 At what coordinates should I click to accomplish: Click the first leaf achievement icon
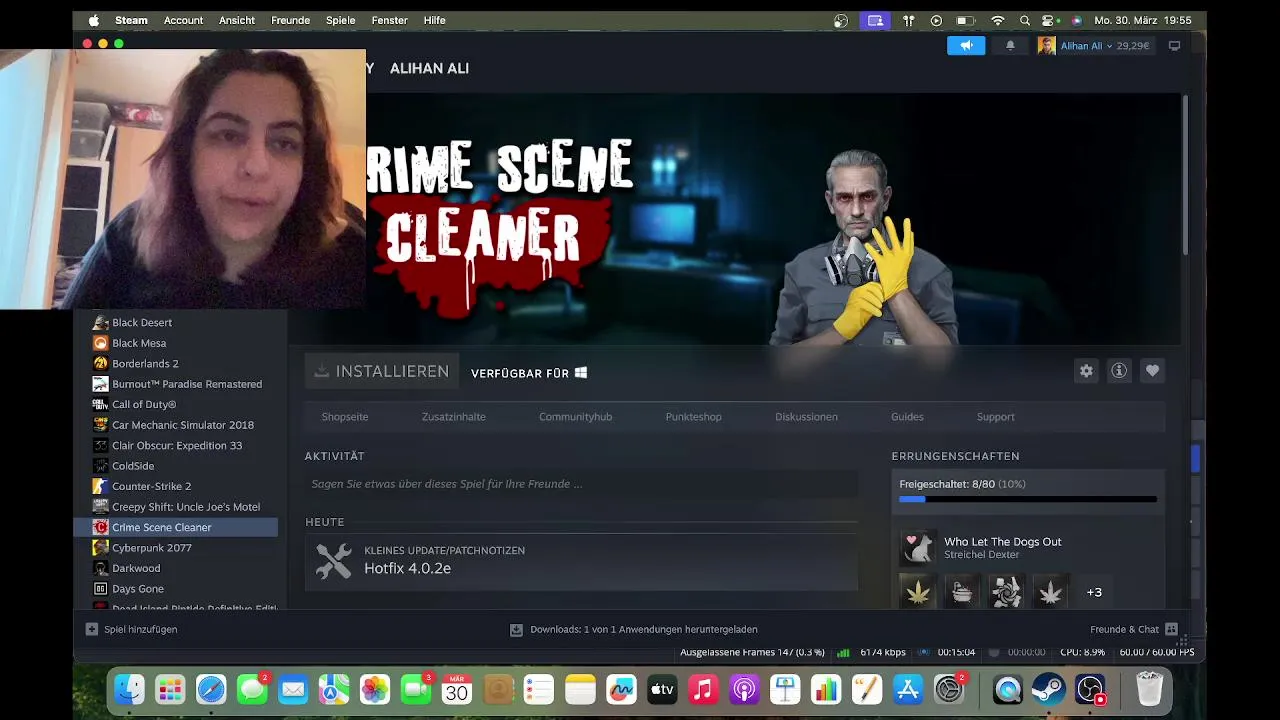click(917, 592)
